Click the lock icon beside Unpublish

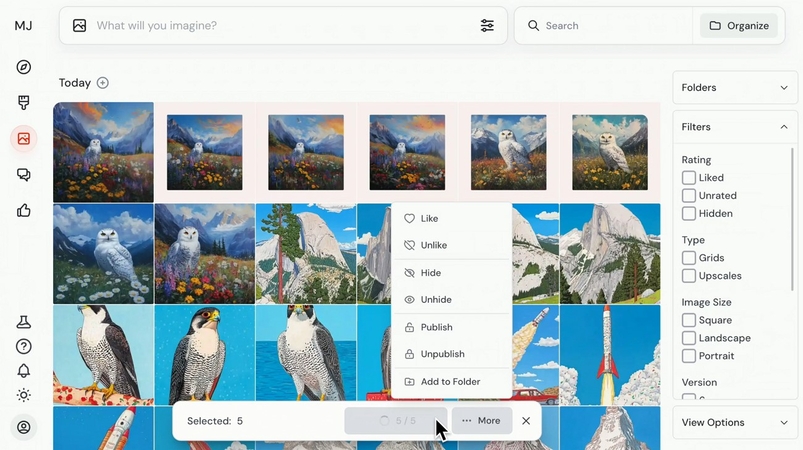pos(409,354)
